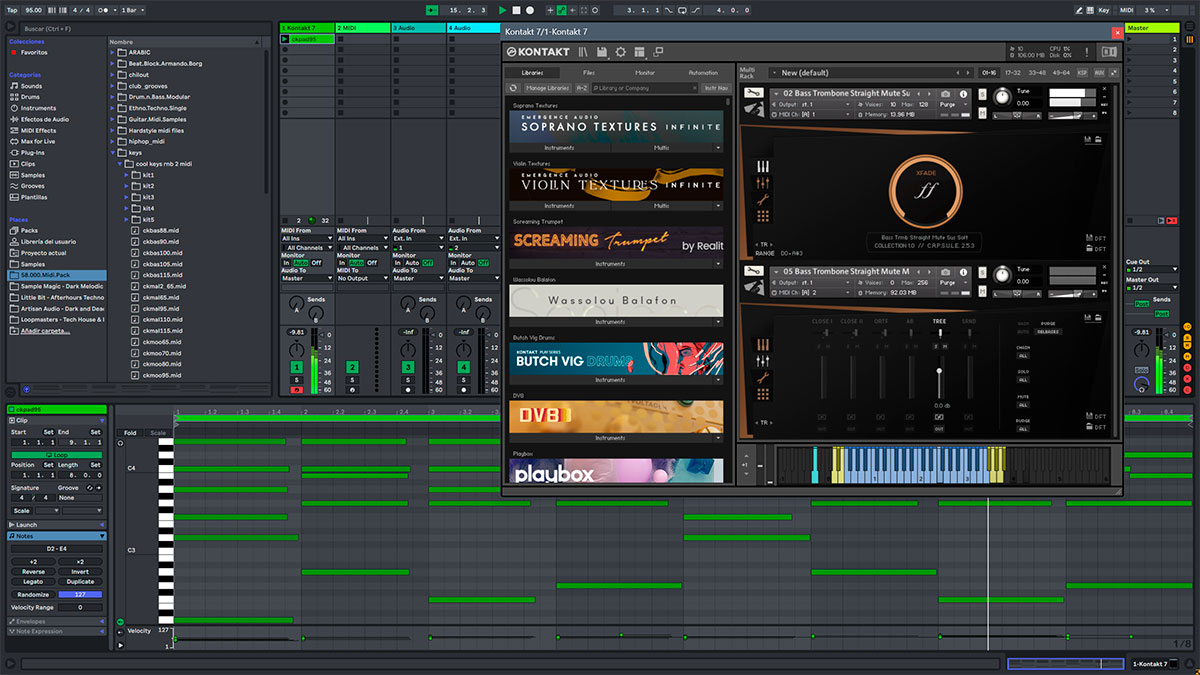Viewport: 1200px width, 675px height.
Task: Expand kit3 folder in browser
Action: [125, 197]
